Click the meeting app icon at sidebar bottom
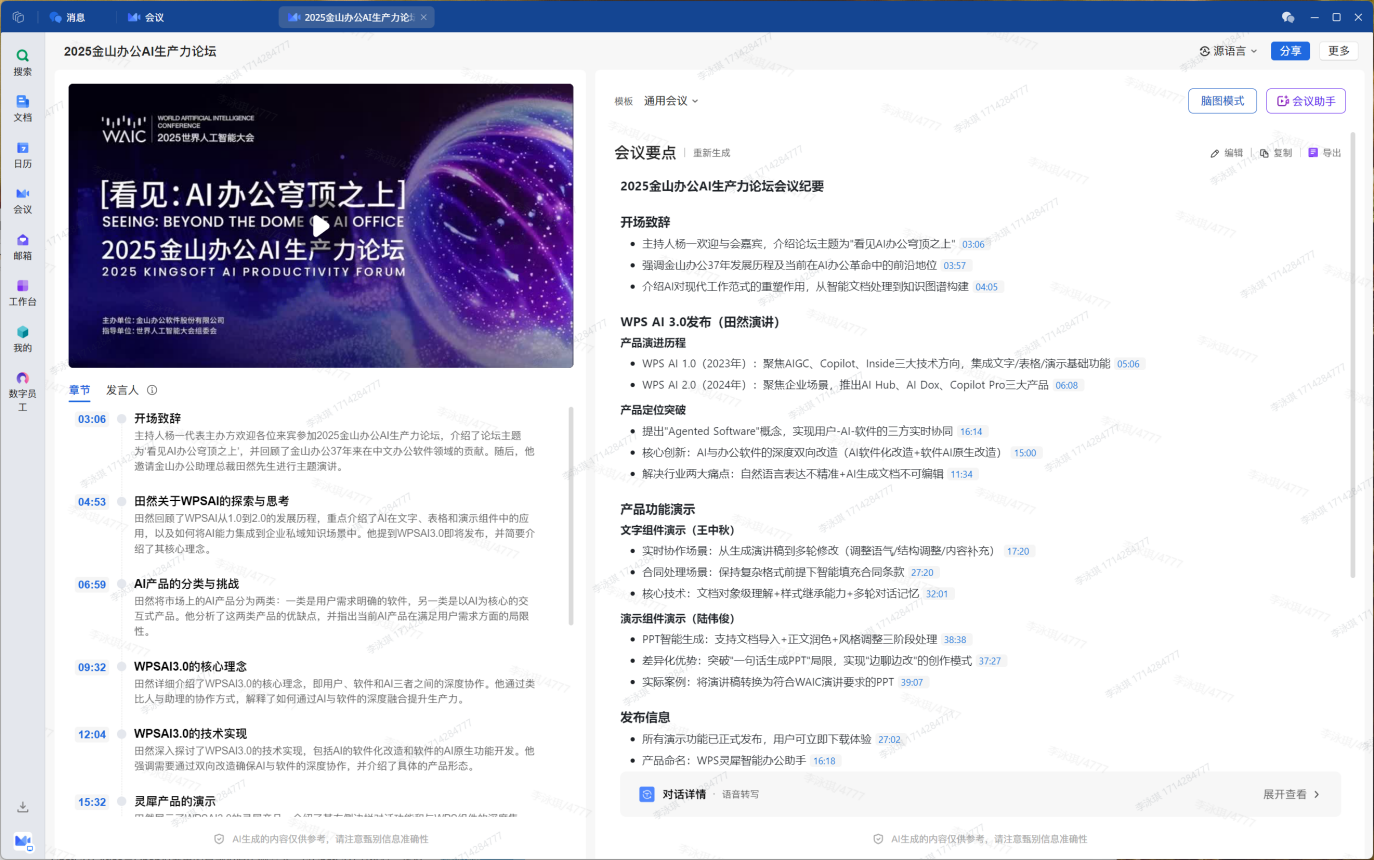Screen dimensions: 1374x860 (x=22, y=841)
